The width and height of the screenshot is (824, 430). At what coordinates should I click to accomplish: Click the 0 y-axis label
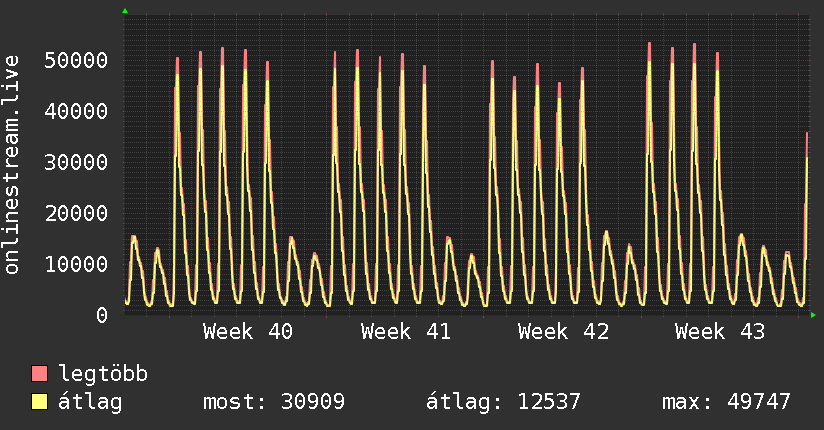pyautogui.click(x=102, y=315)
